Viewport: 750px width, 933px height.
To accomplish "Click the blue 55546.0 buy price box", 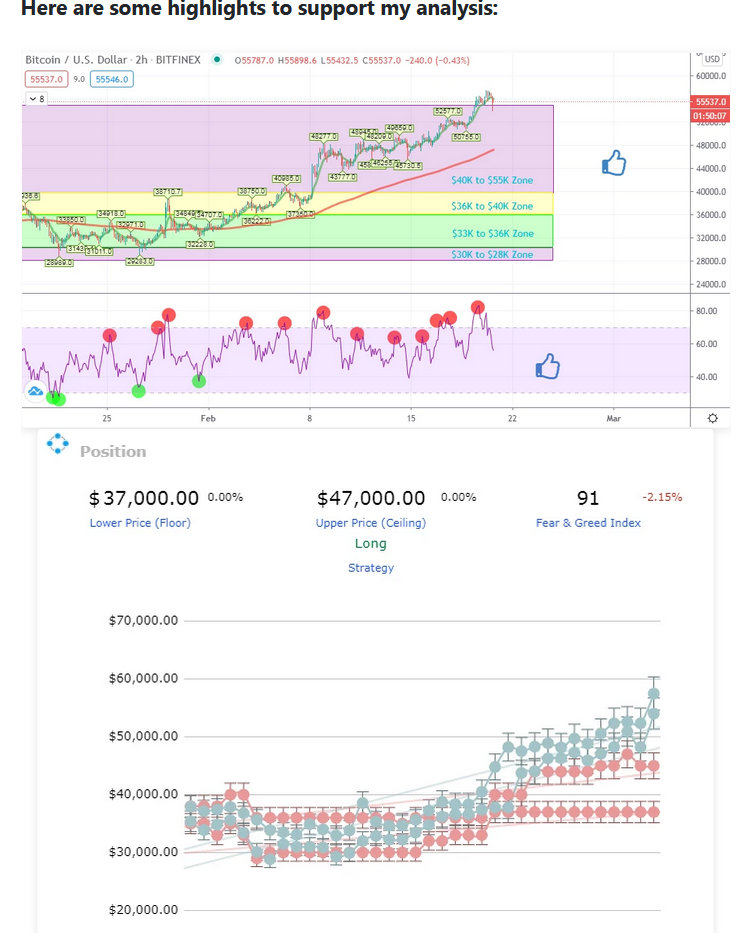I will coord(112,79).
